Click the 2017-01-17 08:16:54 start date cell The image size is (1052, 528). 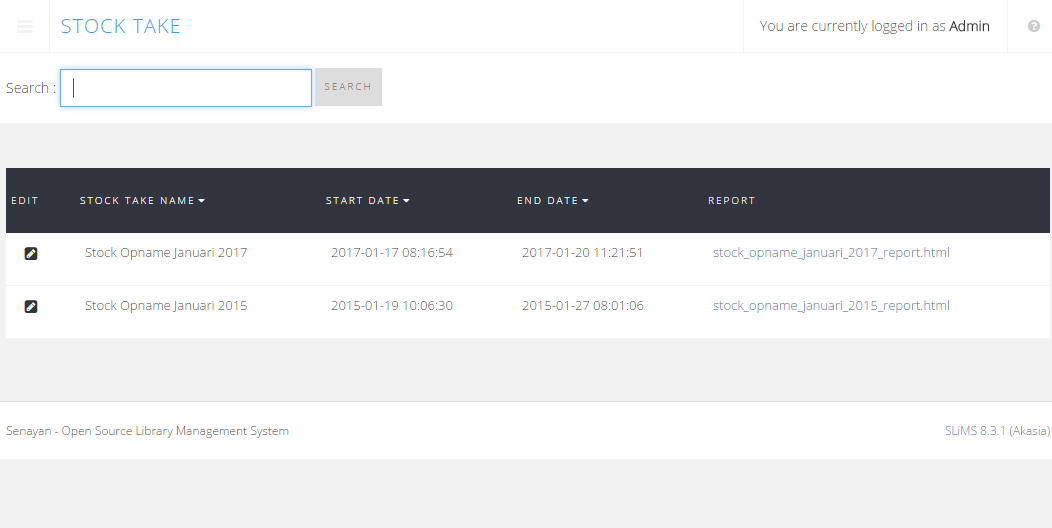coord(392,253)
